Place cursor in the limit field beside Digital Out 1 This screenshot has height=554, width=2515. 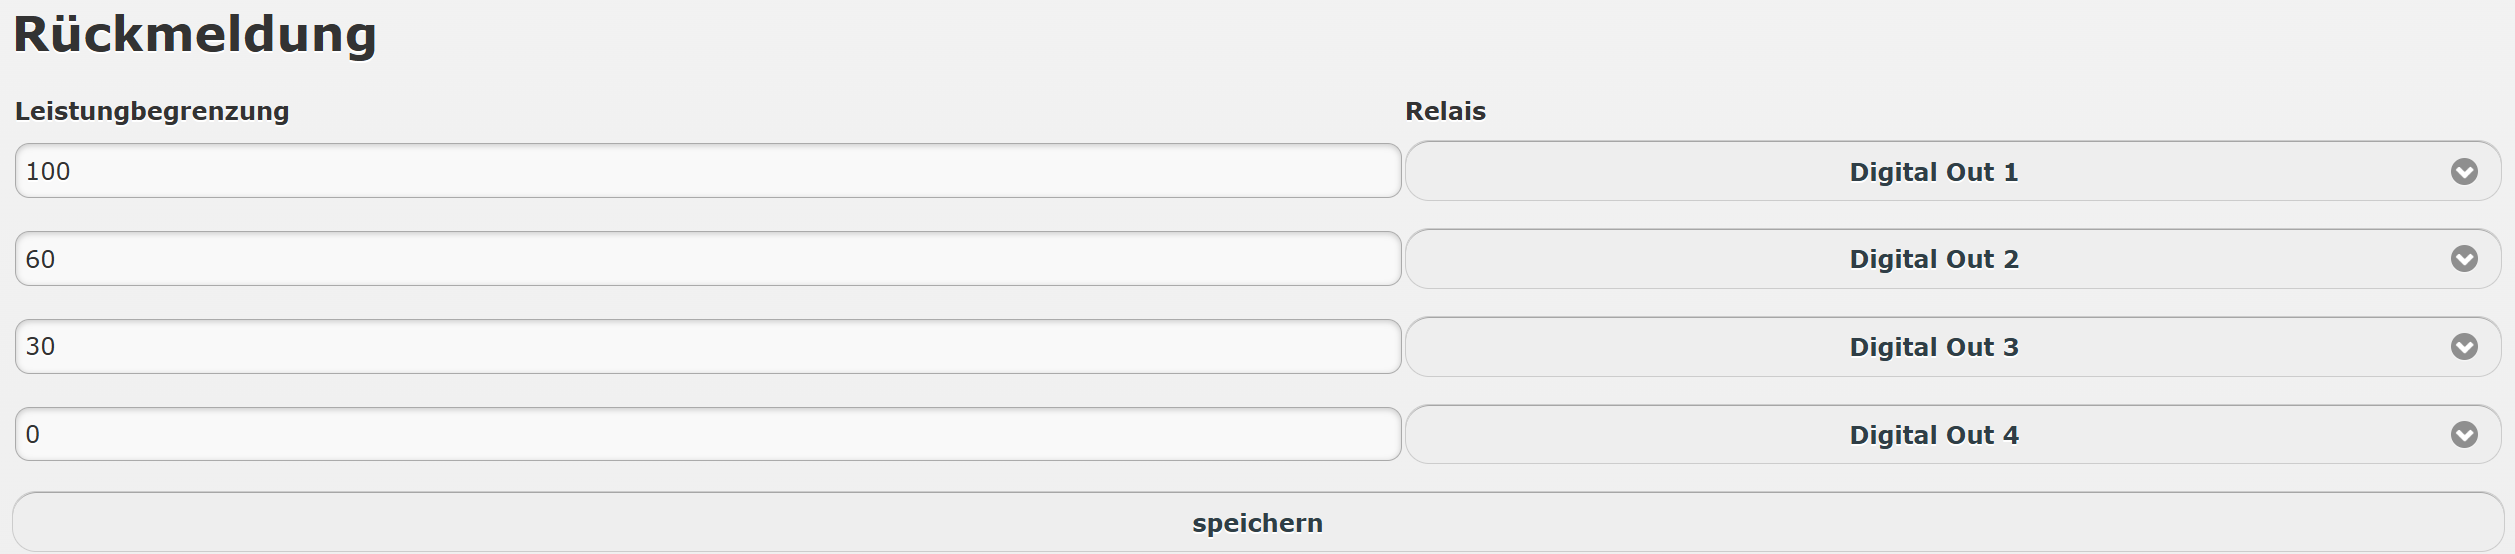point(707,171)
